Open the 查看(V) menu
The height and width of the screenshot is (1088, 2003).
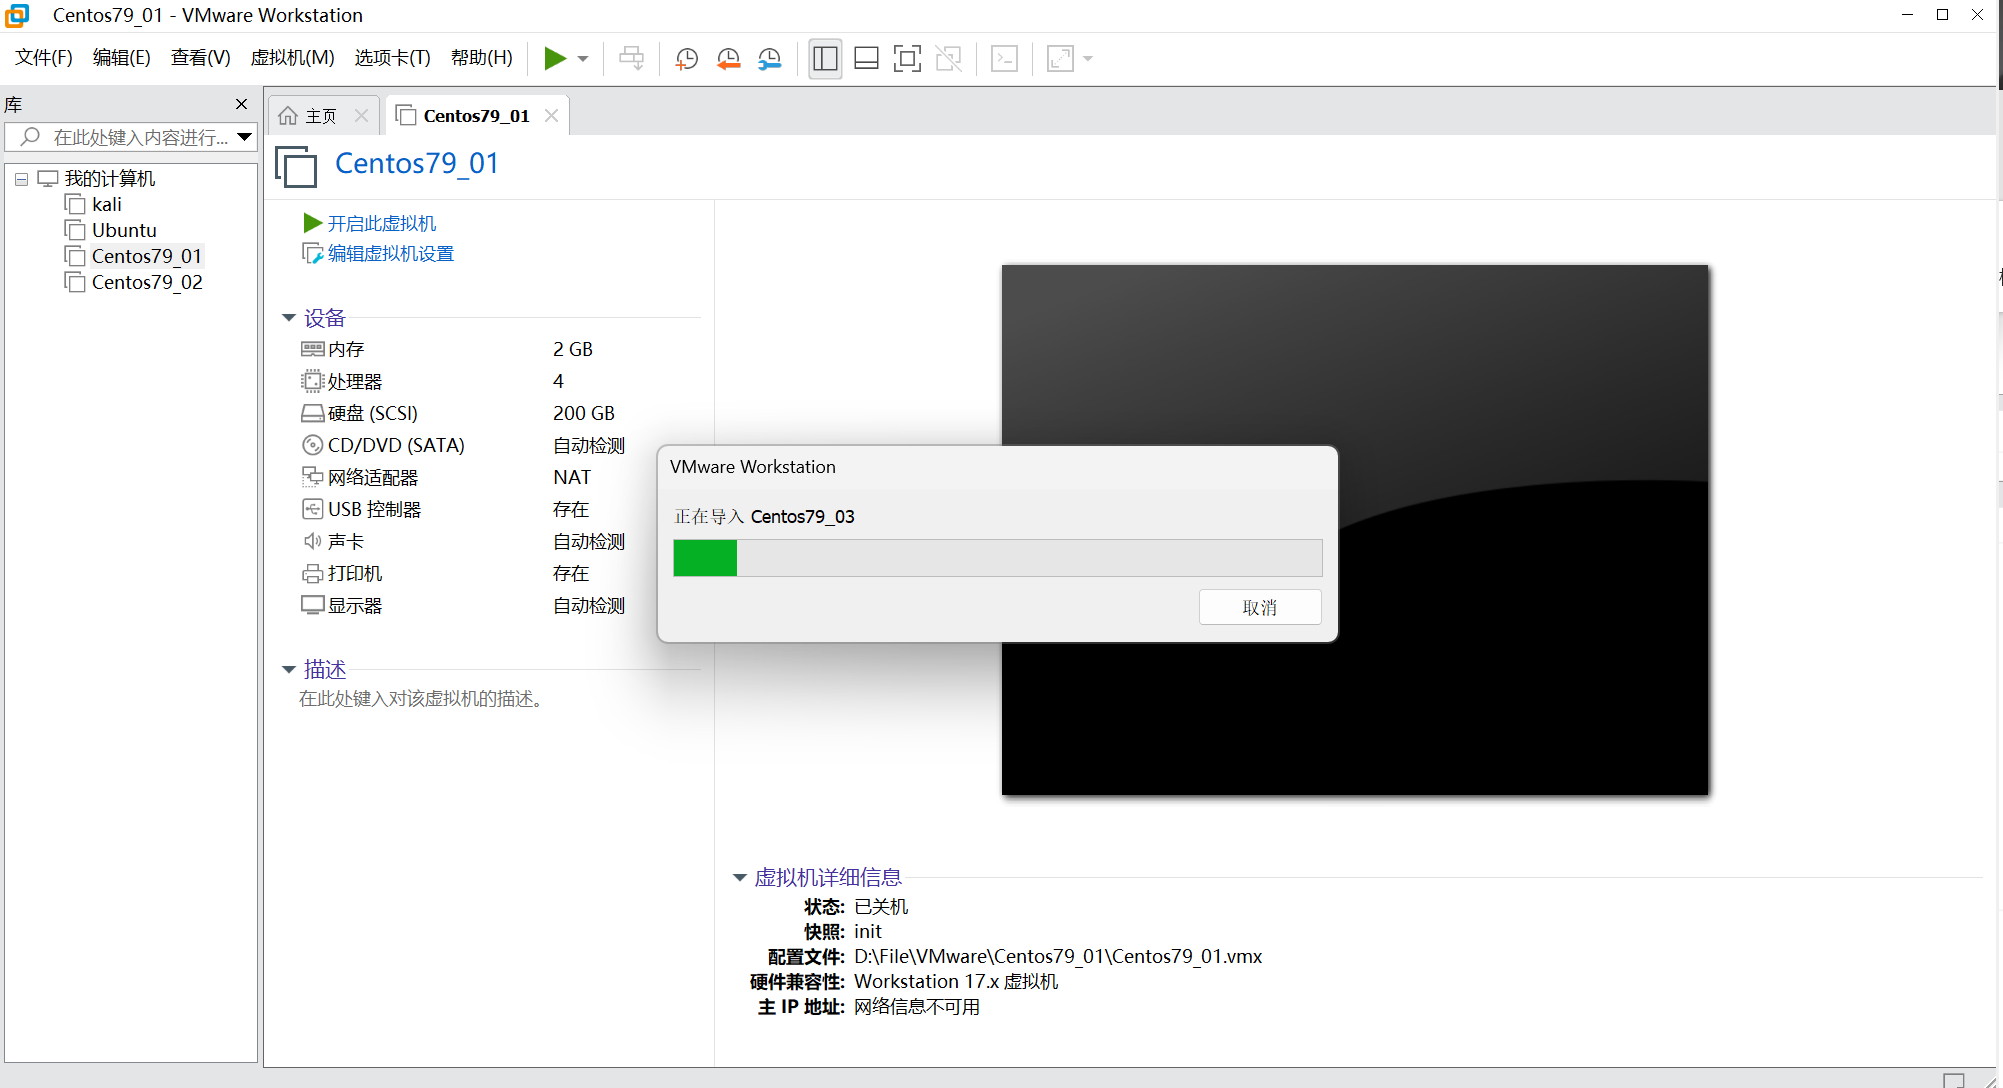pos(201,58)
